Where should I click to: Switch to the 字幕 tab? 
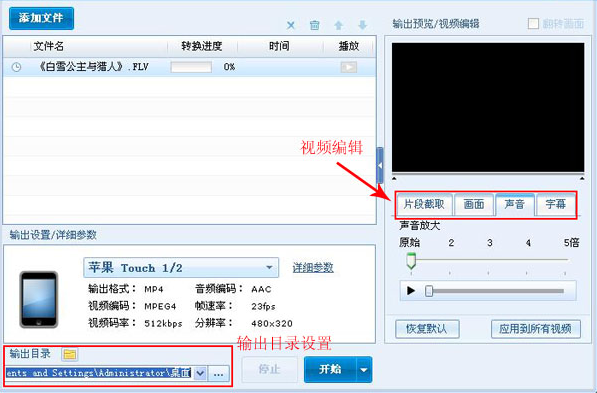555,204
